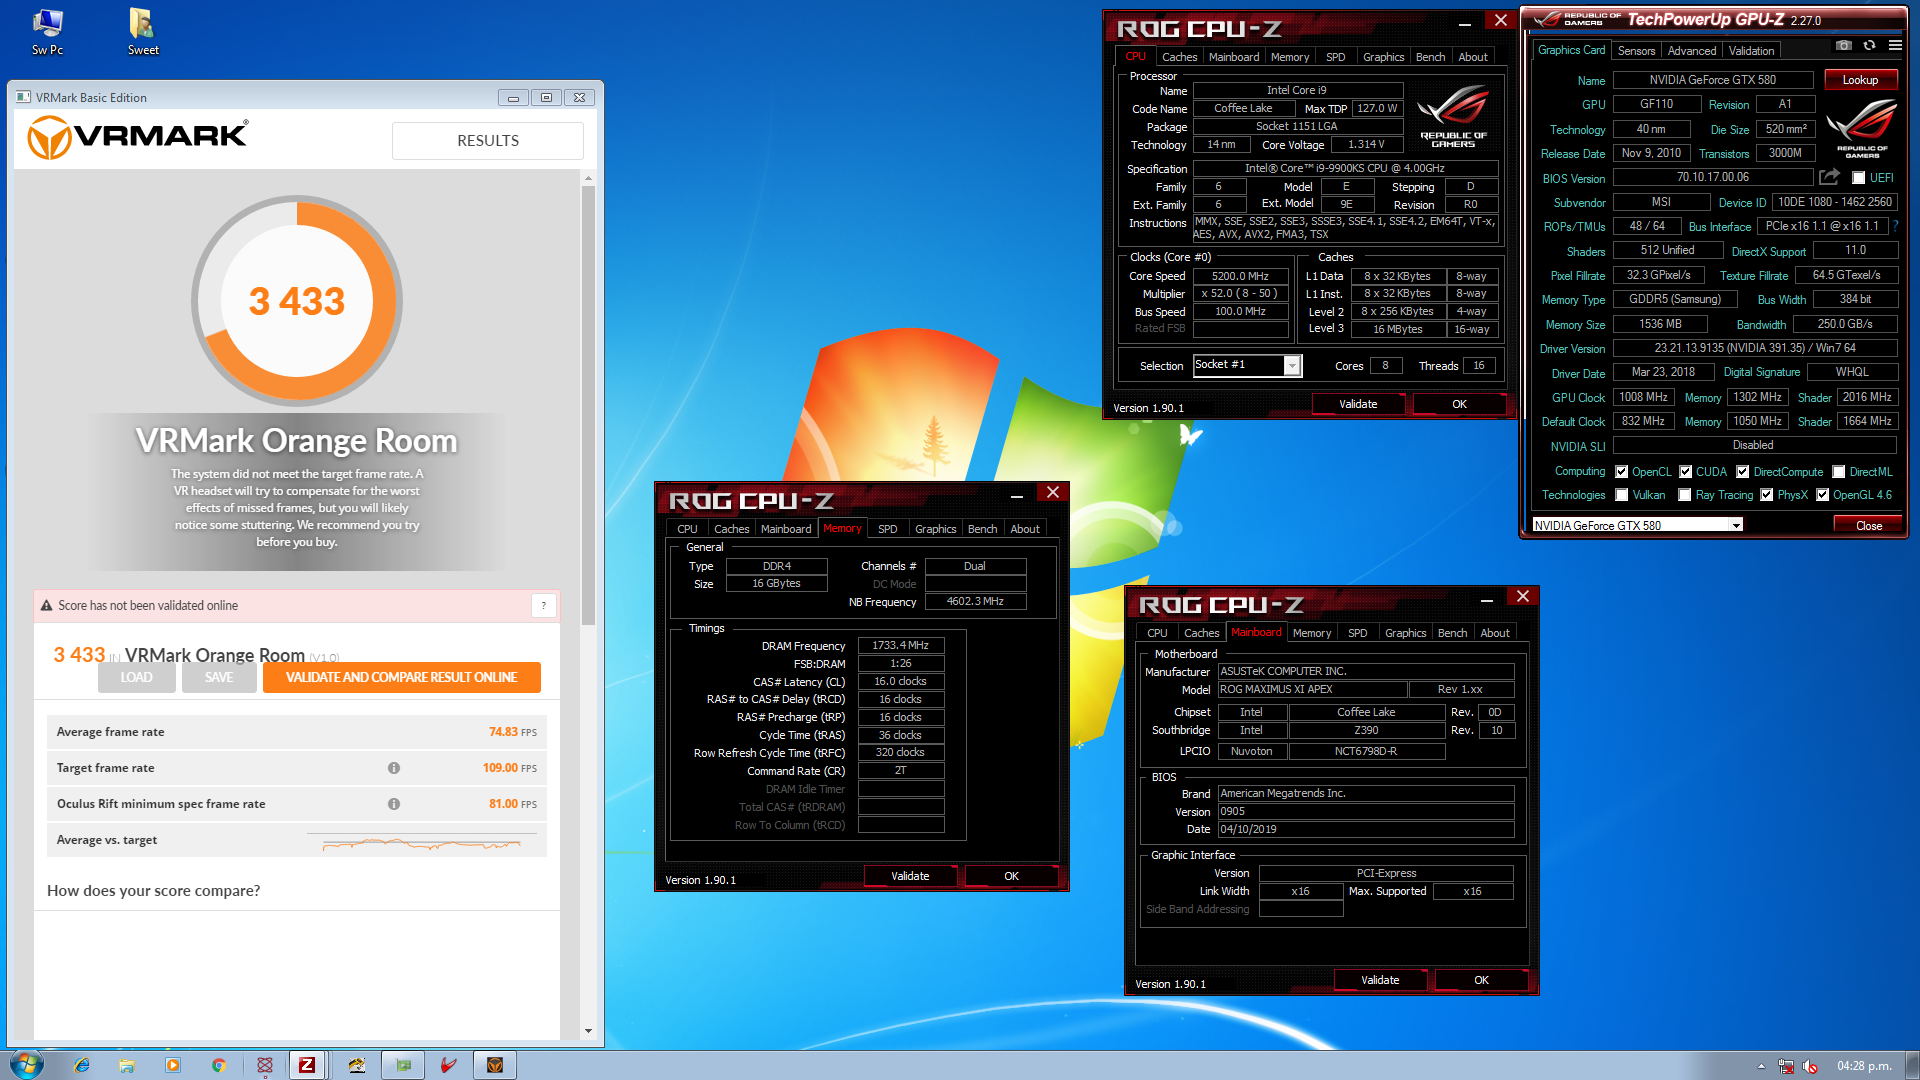Toggle the Ray Tracing checkbox

tap(1685, 495)
